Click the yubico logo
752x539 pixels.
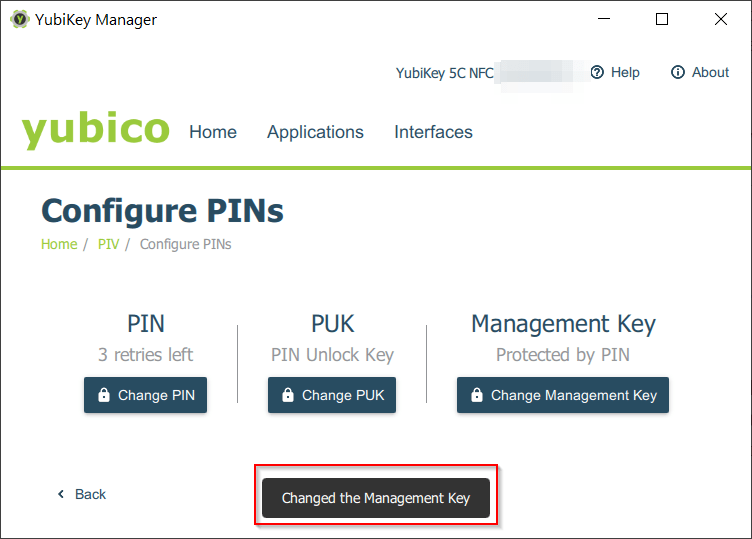(x=96, y=131)
